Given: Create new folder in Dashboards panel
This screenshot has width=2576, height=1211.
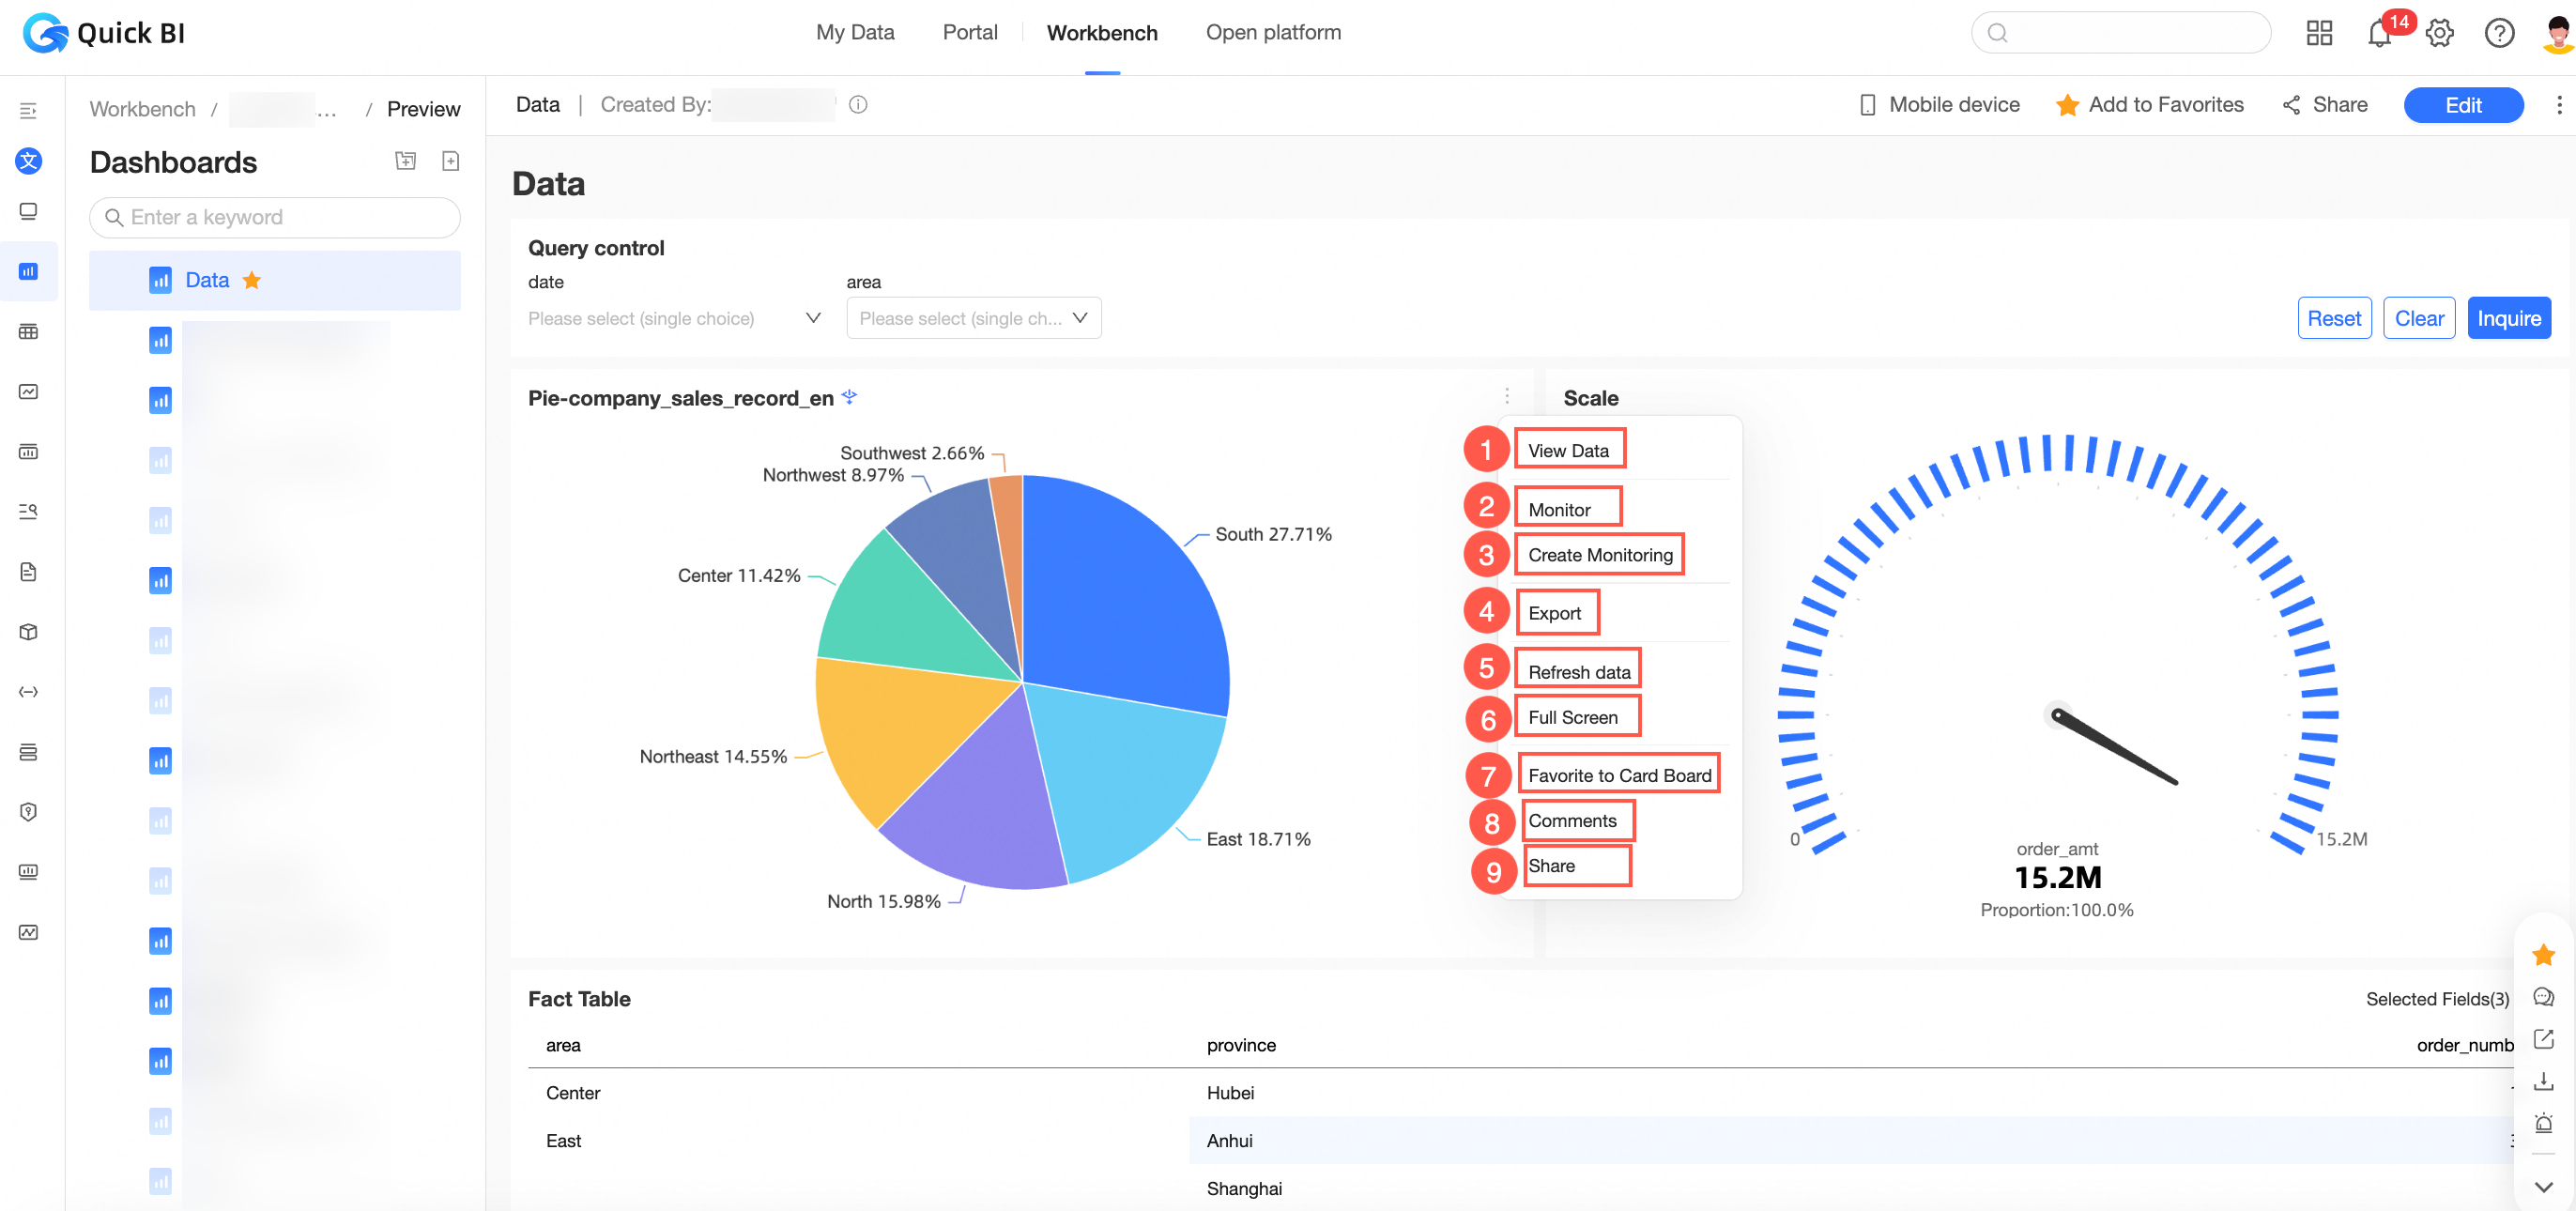Looking at the screenshot, I should 405,161.
